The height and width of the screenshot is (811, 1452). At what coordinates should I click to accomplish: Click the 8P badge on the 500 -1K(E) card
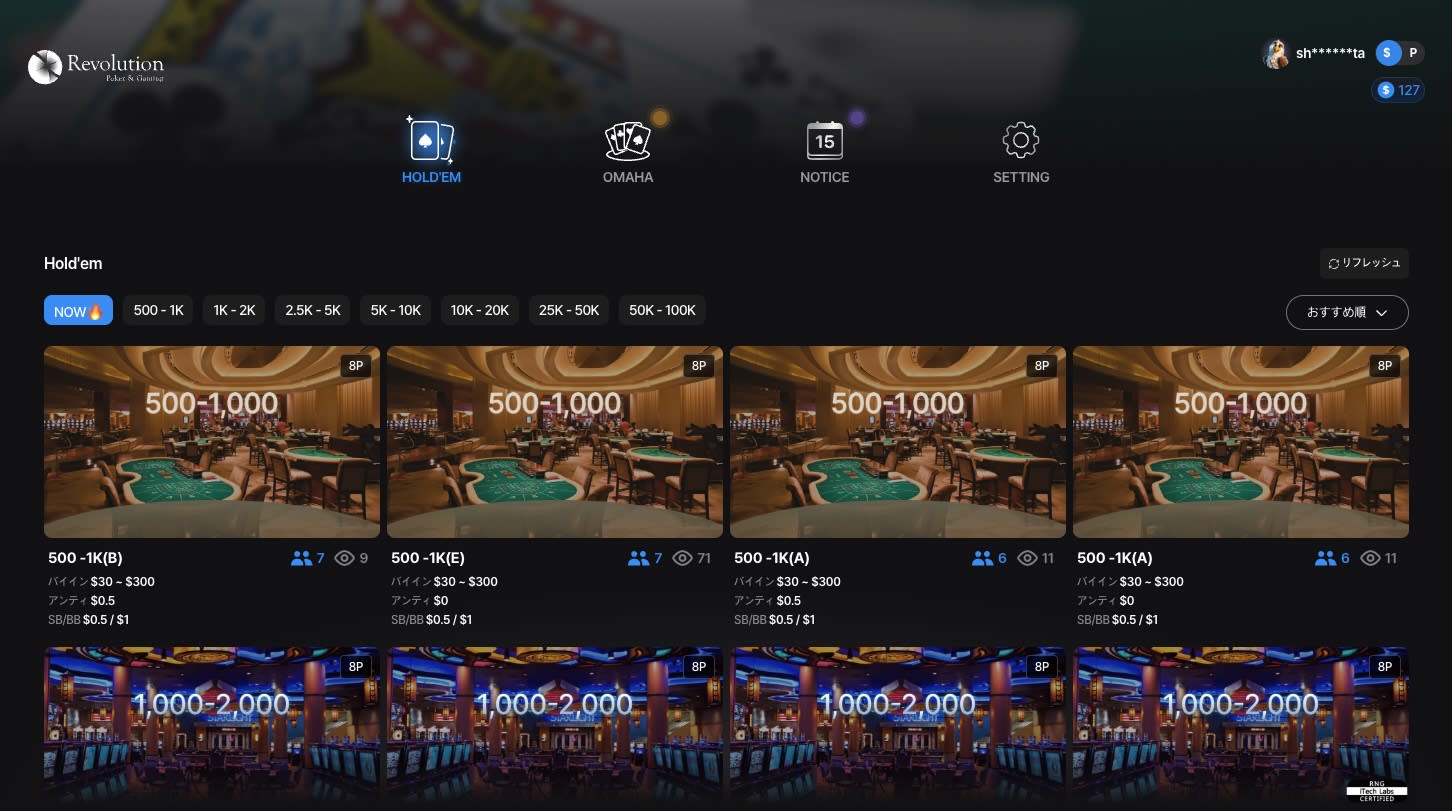(699, 366)
